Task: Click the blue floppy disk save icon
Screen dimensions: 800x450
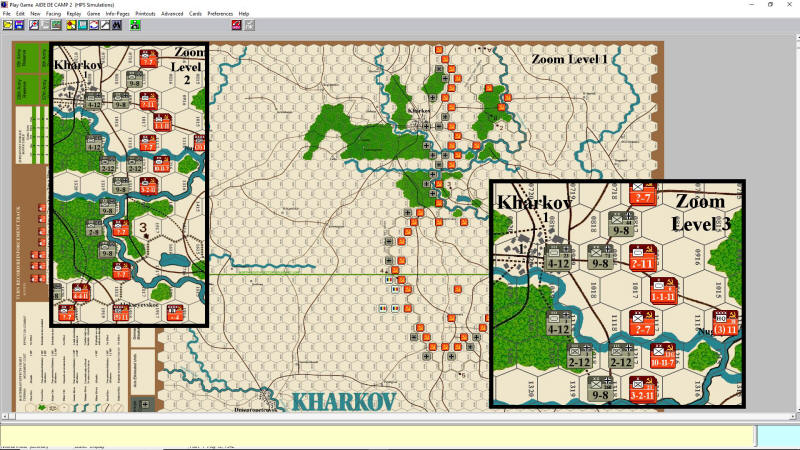Action: click(19, 24)
